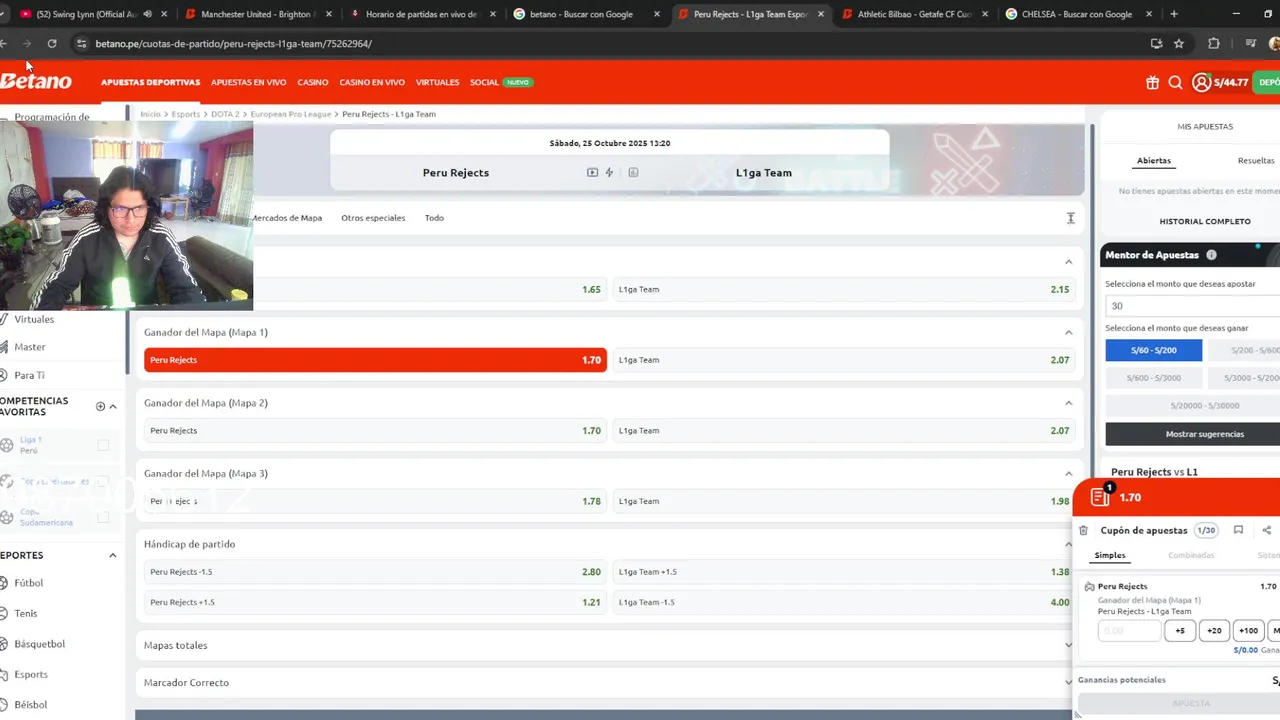This screenshot has height=720, width=1280.
Task: Go to Apuestas en Vivo menu
Action: (248, 82)
